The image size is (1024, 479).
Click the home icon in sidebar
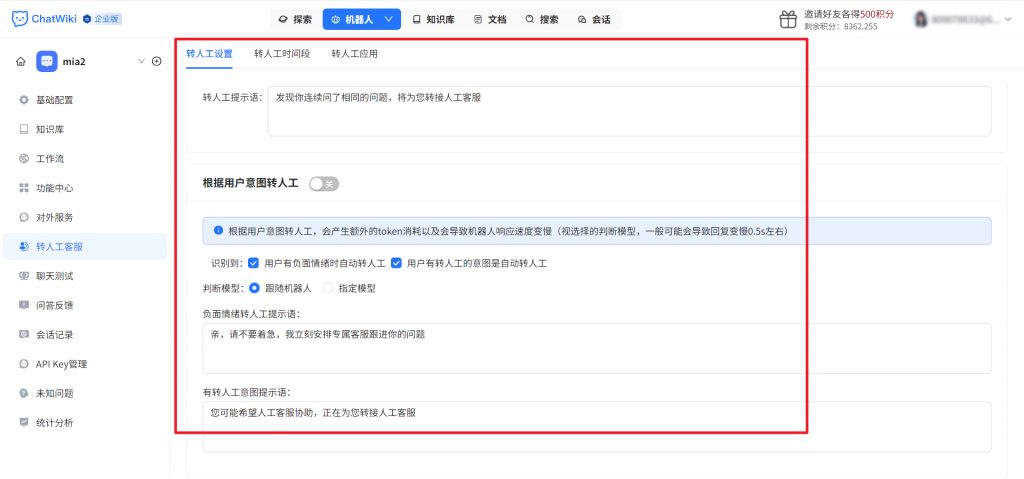click(21, 61)
